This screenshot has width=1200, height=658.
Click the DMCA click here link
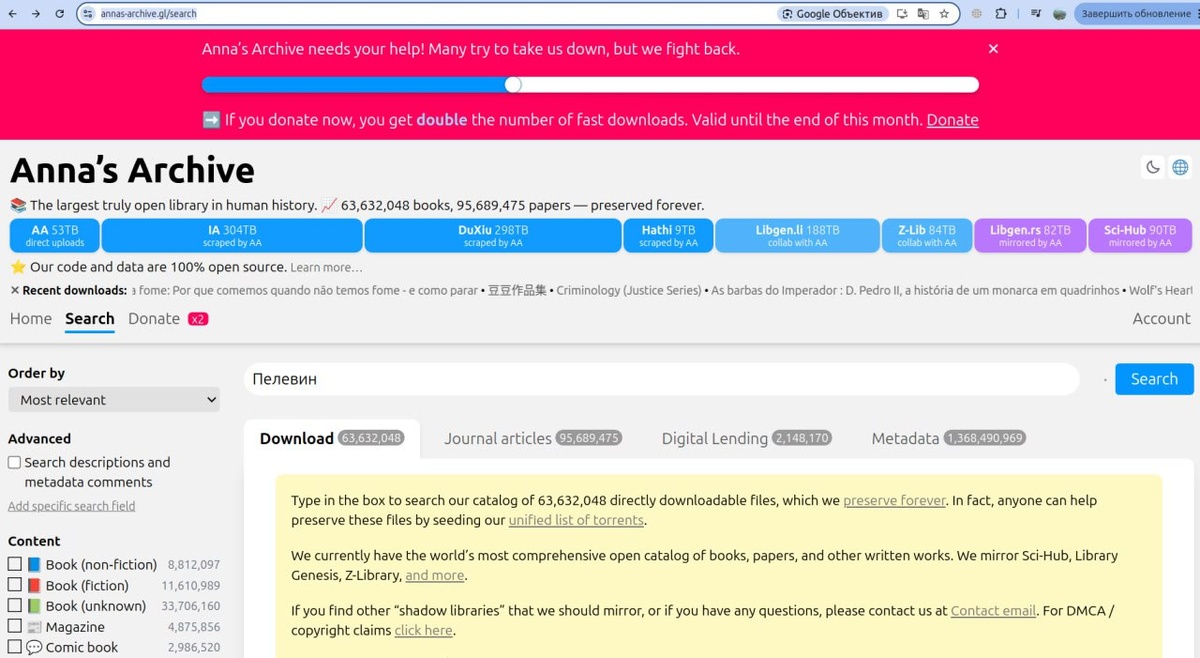point(423,631)
